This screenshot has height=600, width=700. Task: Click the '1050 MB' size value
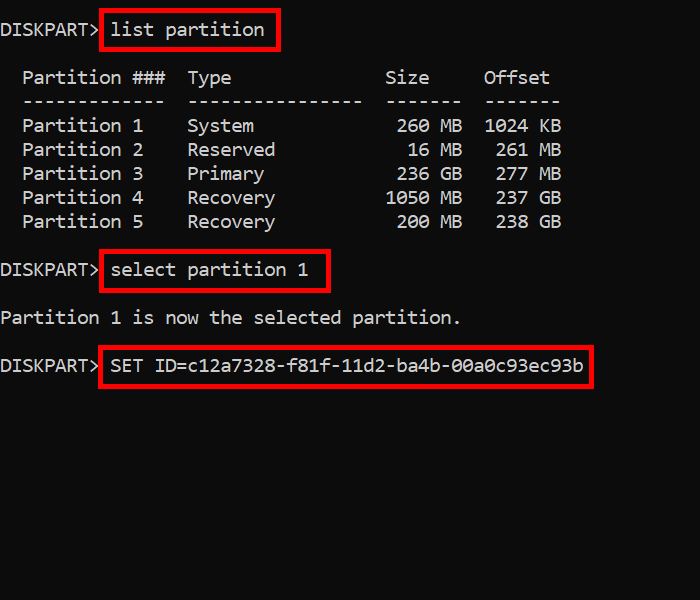(424, 198)
